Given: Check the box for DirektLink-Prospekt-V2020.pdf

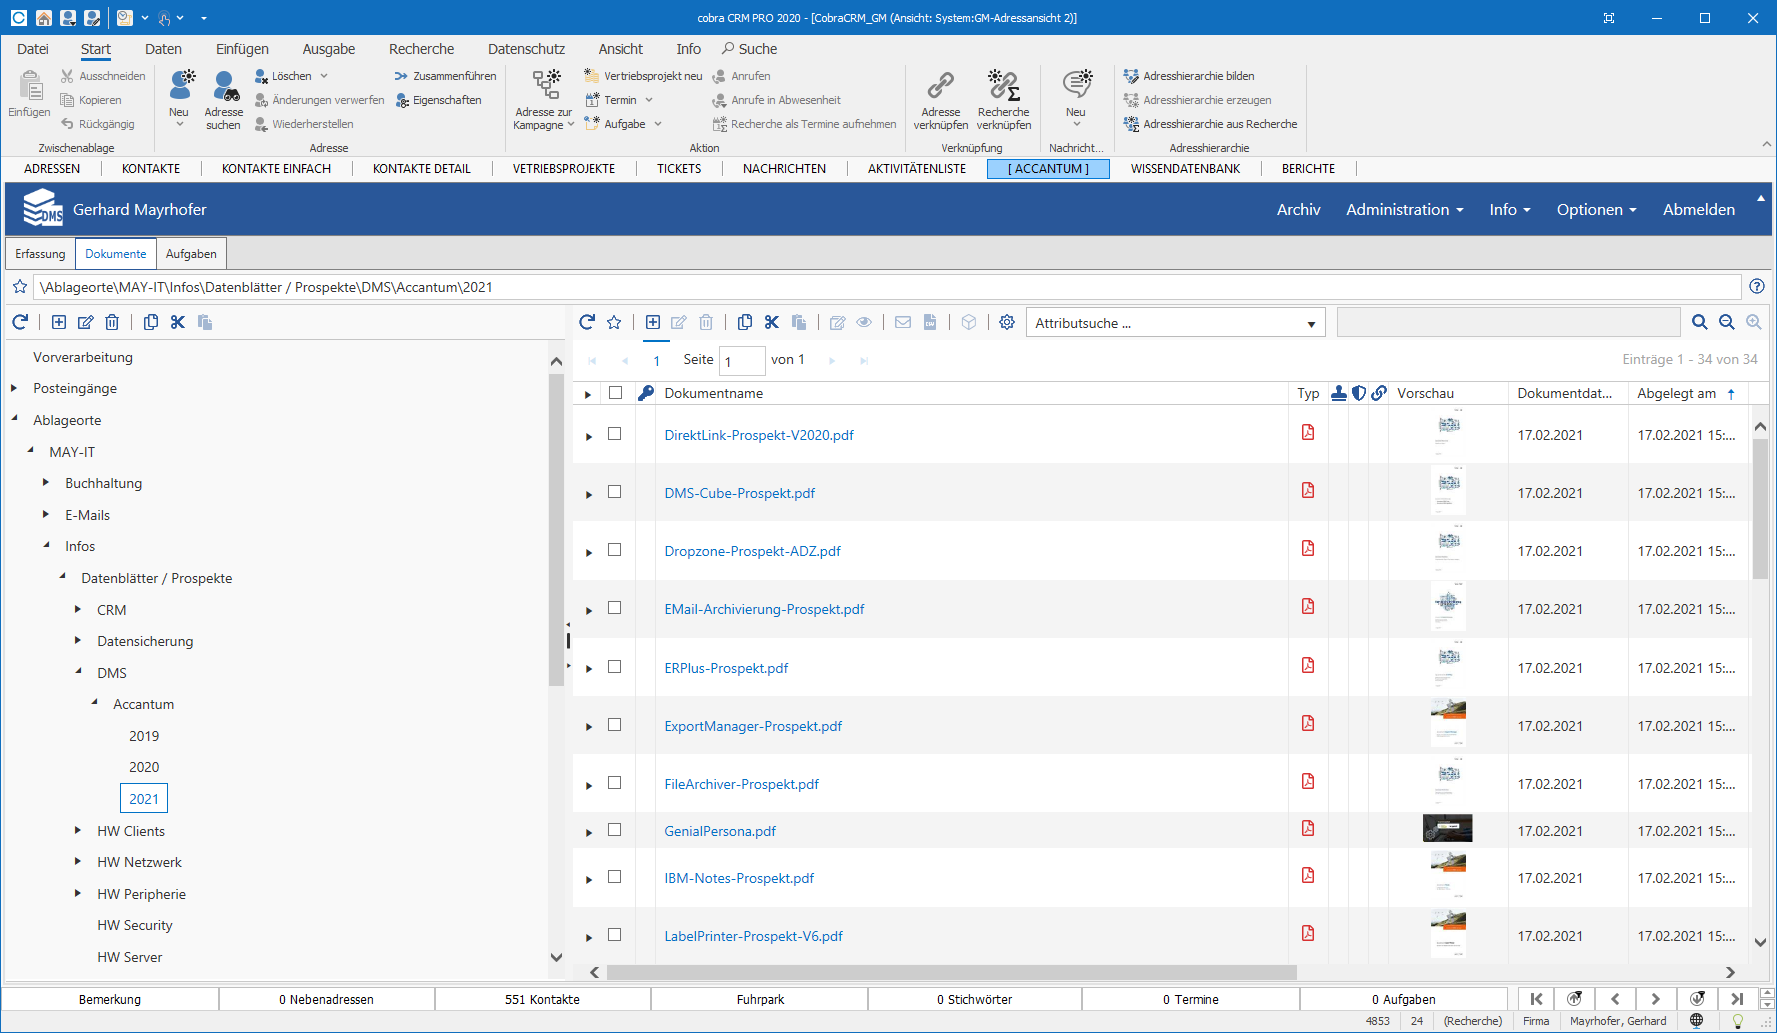Looking at the screenshot, I should (615, 434).
